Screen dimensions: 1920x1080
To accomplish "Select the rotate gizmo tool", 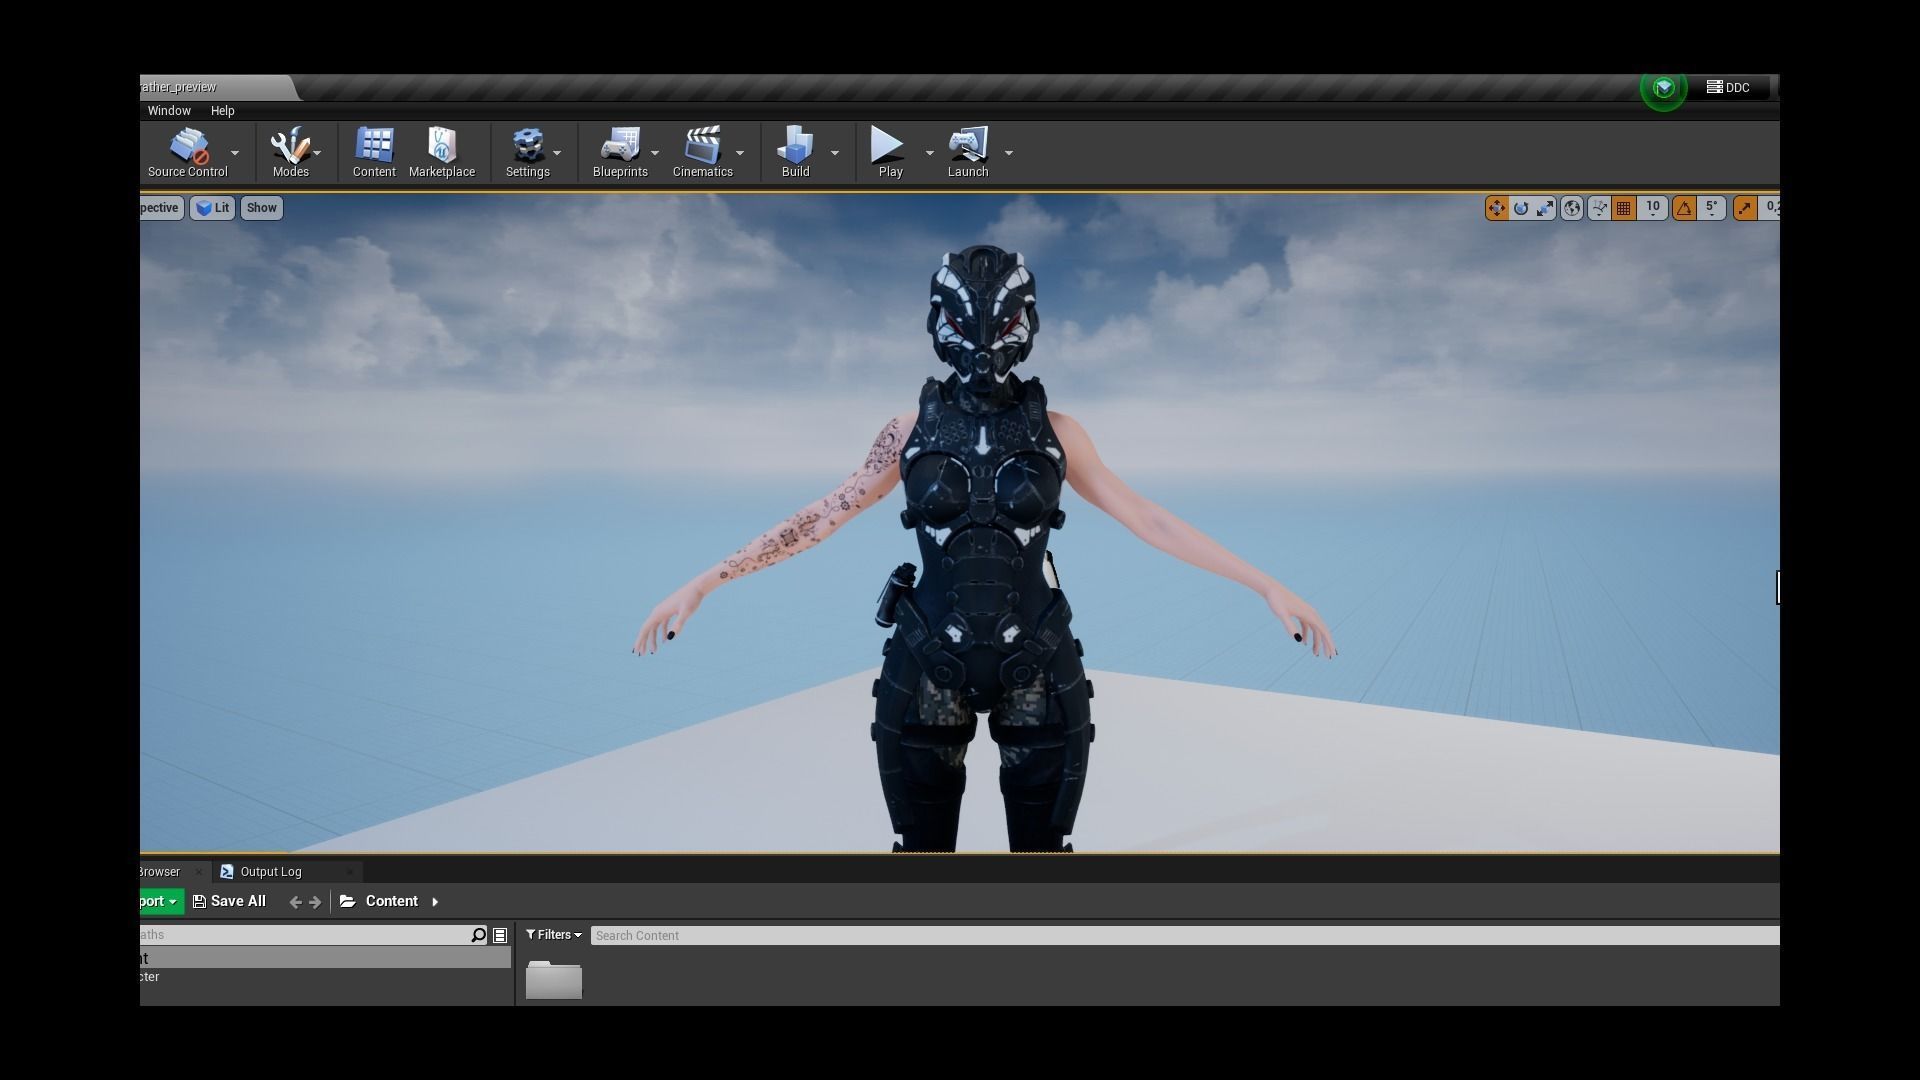I will coord(1521,208).
